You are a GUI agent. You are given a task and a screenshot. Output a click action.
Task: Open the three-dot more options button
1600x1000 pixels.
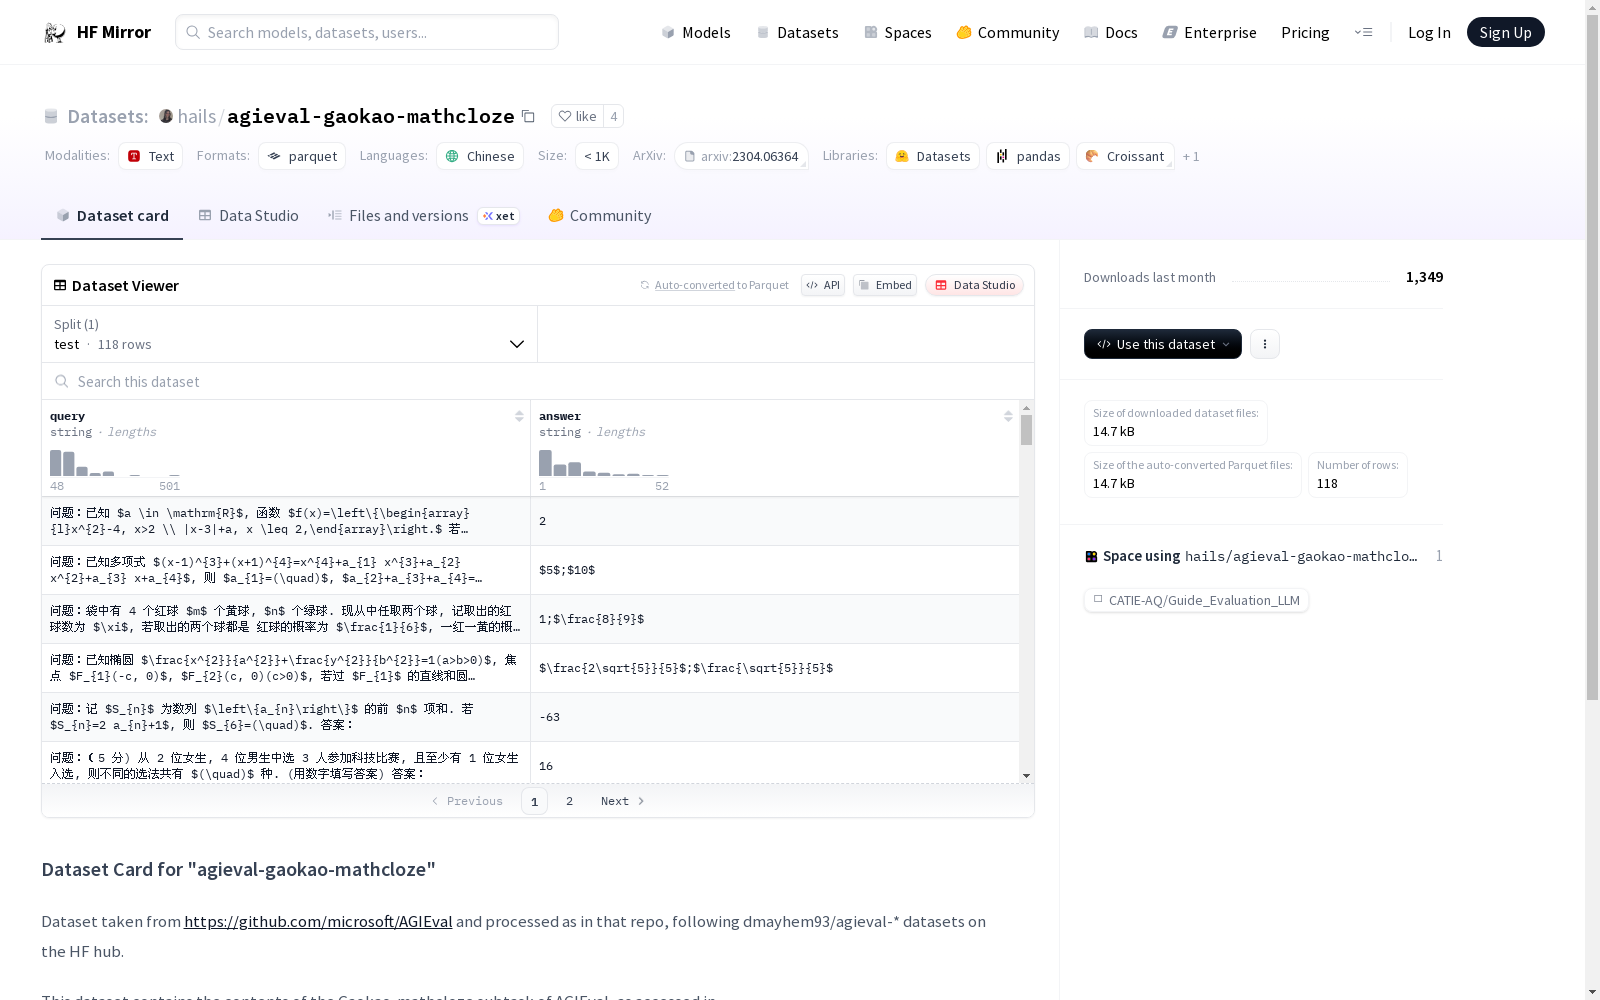(1265, 344)
